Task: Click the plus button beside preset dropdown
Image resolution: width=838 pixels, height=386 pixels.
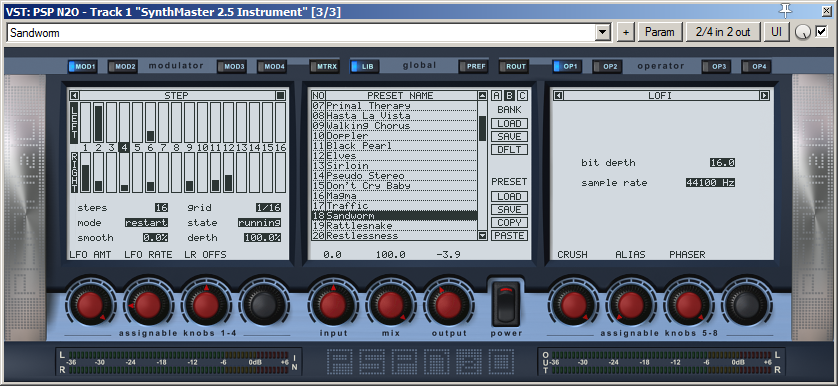Action: coord(626,32)
